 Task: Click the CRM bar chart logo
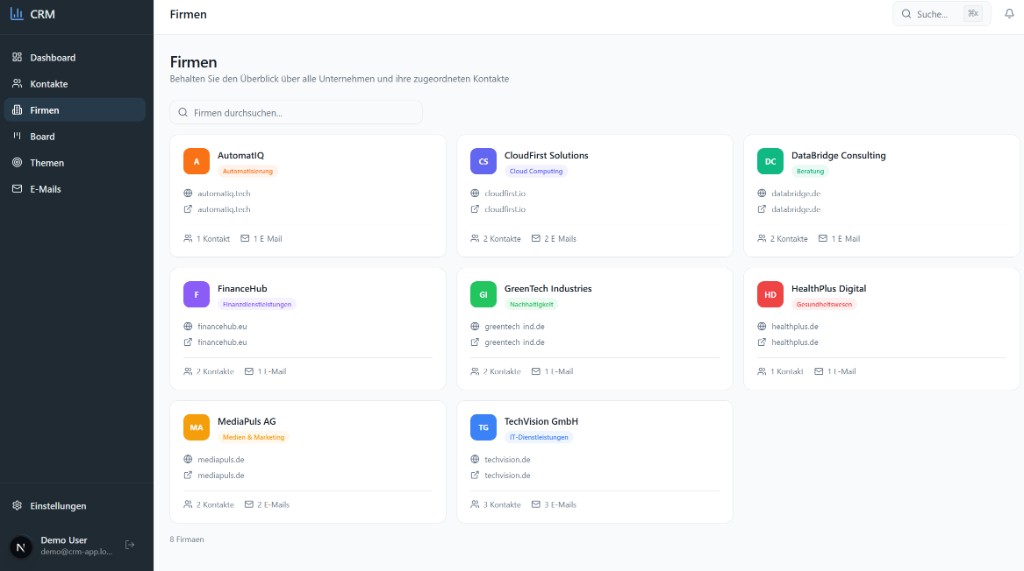point(16,14)
